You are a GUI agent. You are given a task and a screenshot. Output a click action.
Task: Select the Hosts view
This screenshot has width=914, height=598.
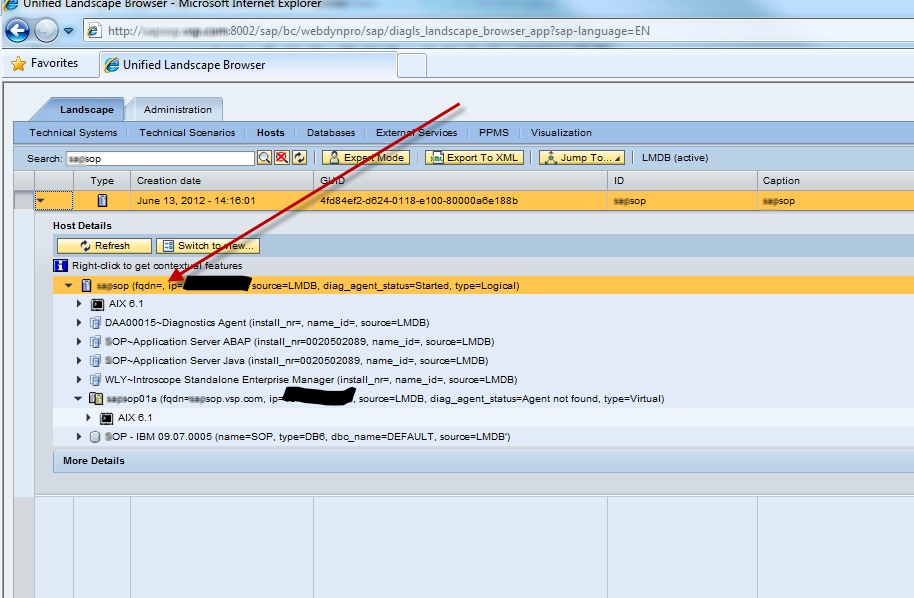point(271,133)
